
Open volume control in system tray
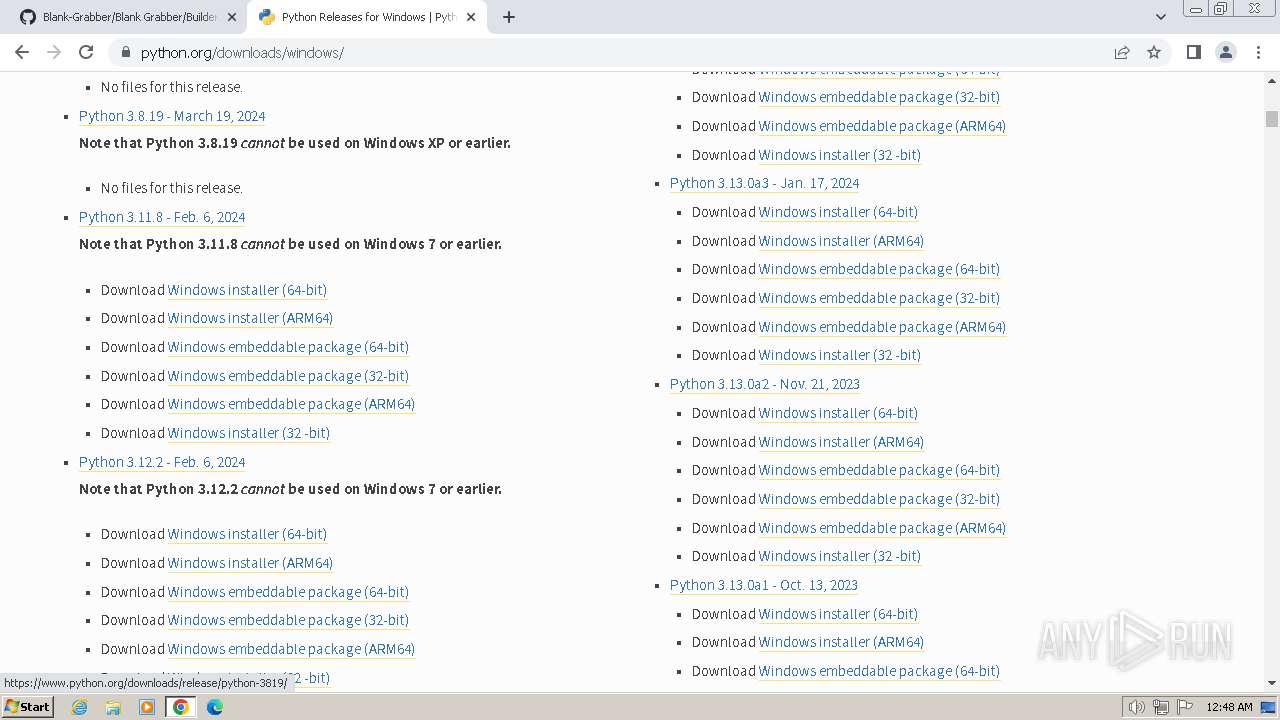[1137, 707]
